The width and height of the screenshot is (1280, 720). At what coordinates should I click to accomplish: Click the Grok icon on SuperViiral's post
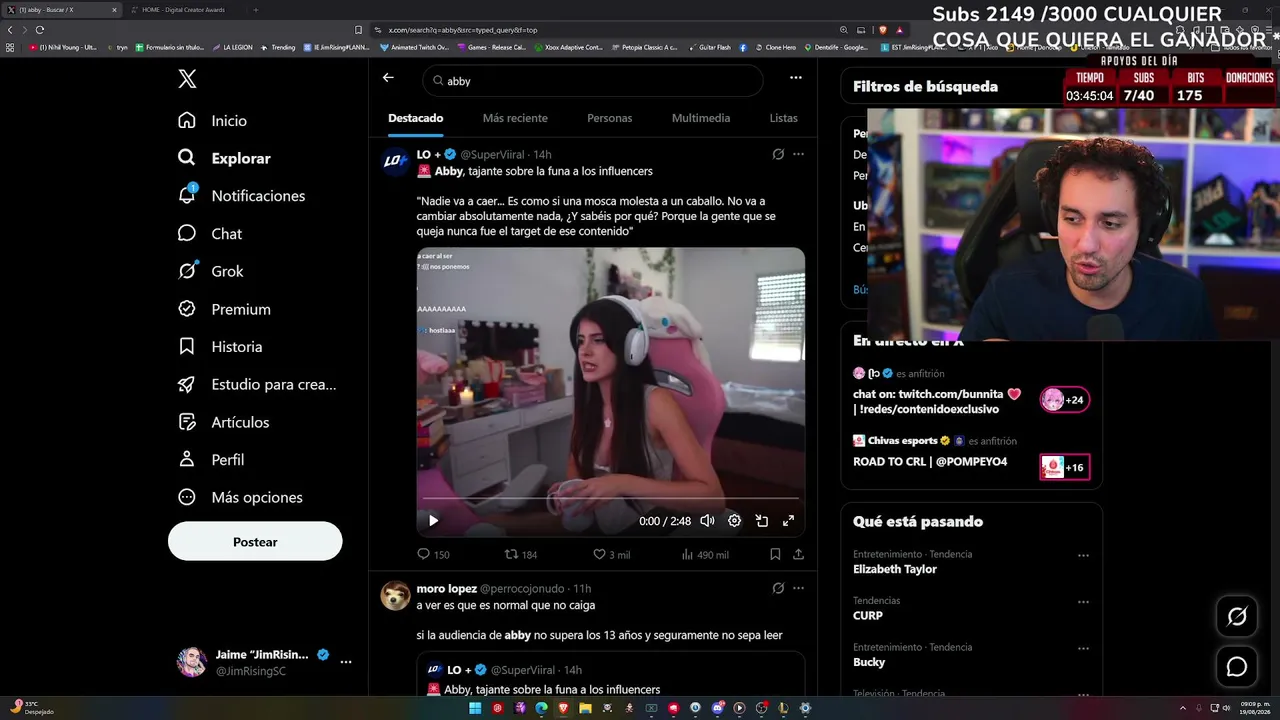pyautogui.click(x=778, y=154)
